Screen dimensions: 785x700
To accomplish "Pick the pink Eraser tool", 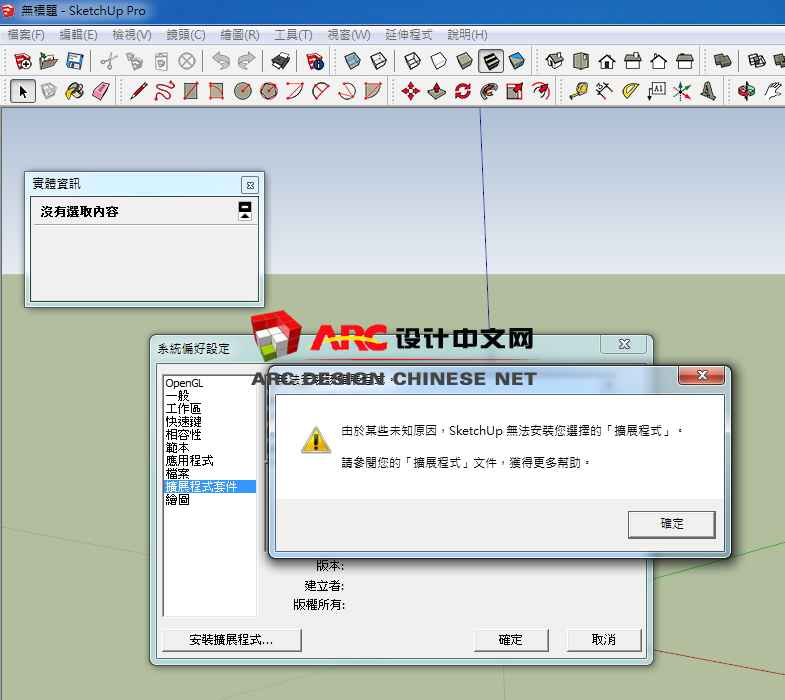I will pos(101,92).
